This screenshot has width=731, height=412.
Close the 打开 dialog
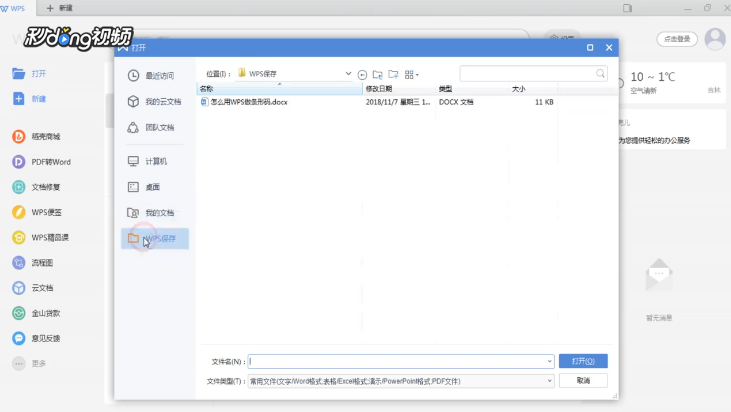(x=609, y=48)
